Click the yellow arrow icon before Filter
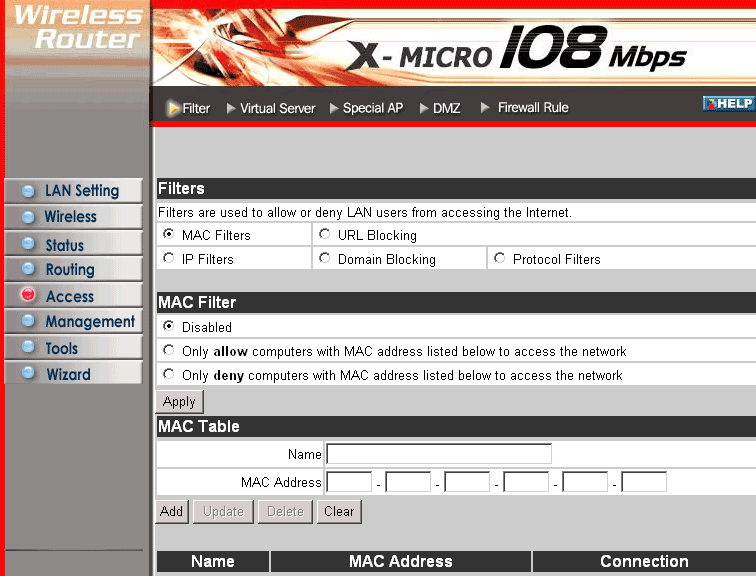 (x=172, y=108)
